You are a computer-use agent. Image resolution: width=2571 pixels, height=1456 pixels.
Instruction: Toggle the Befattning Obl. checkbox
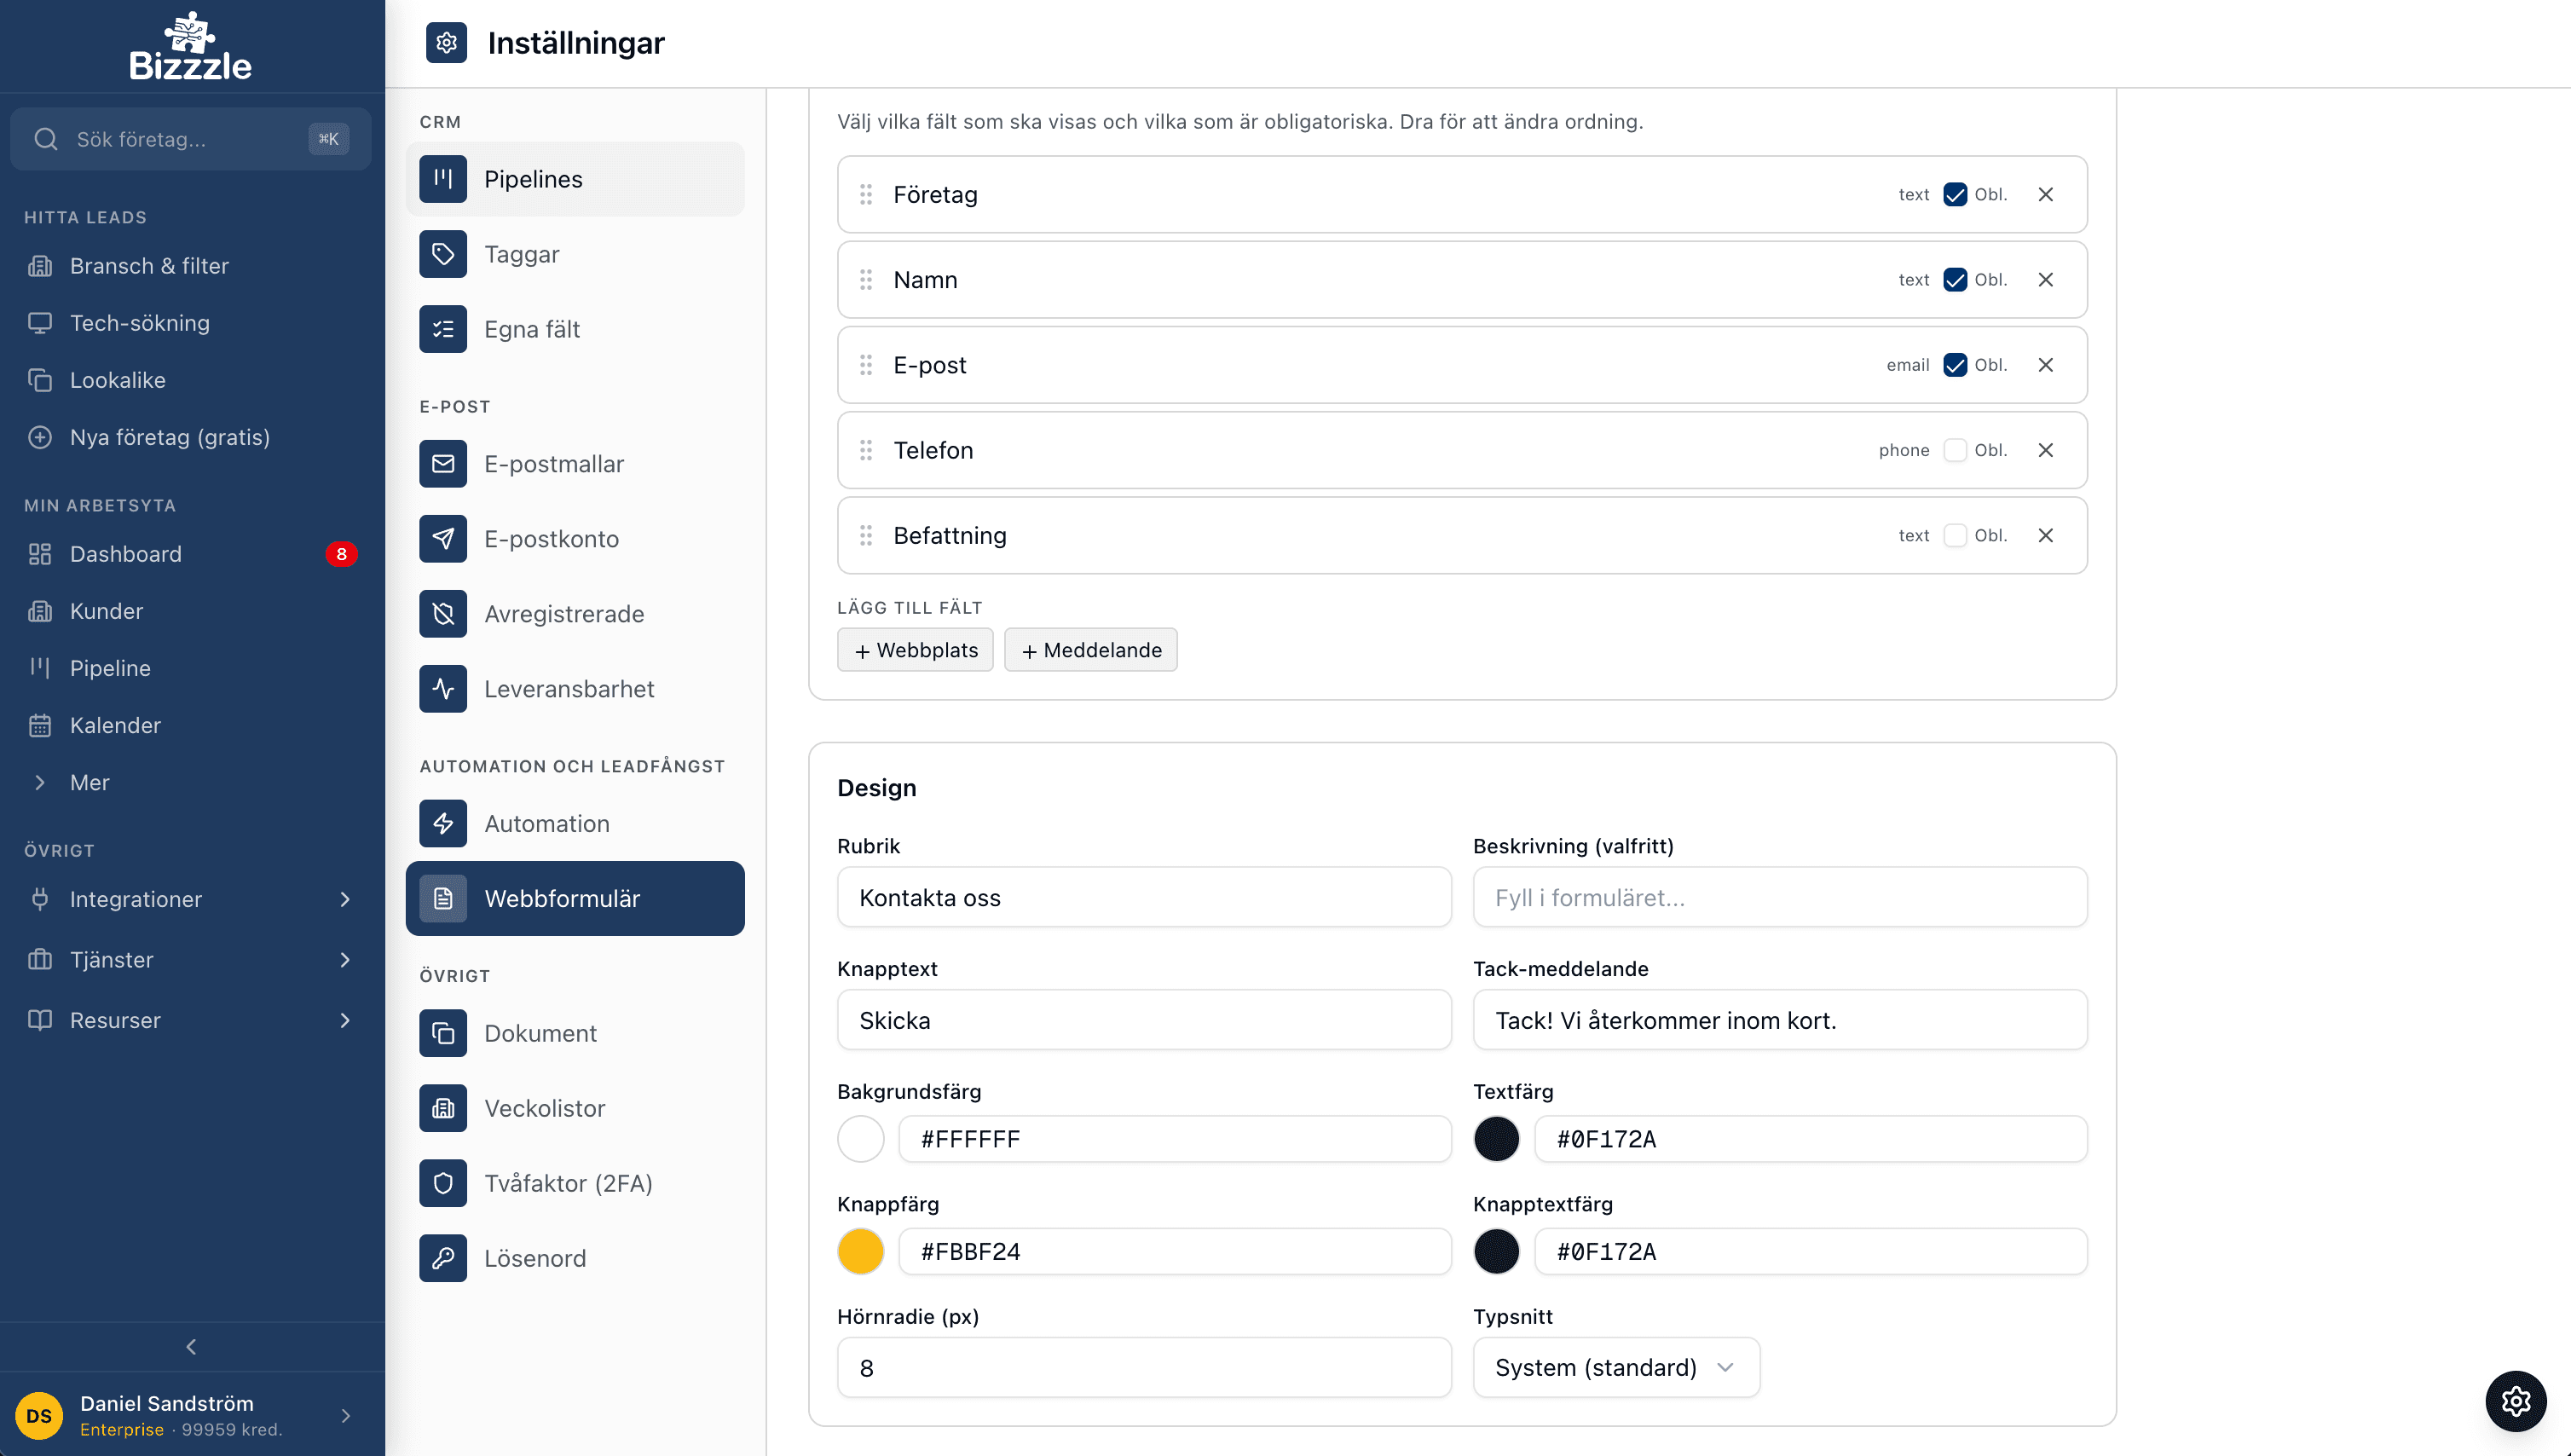pos(1954,536)
